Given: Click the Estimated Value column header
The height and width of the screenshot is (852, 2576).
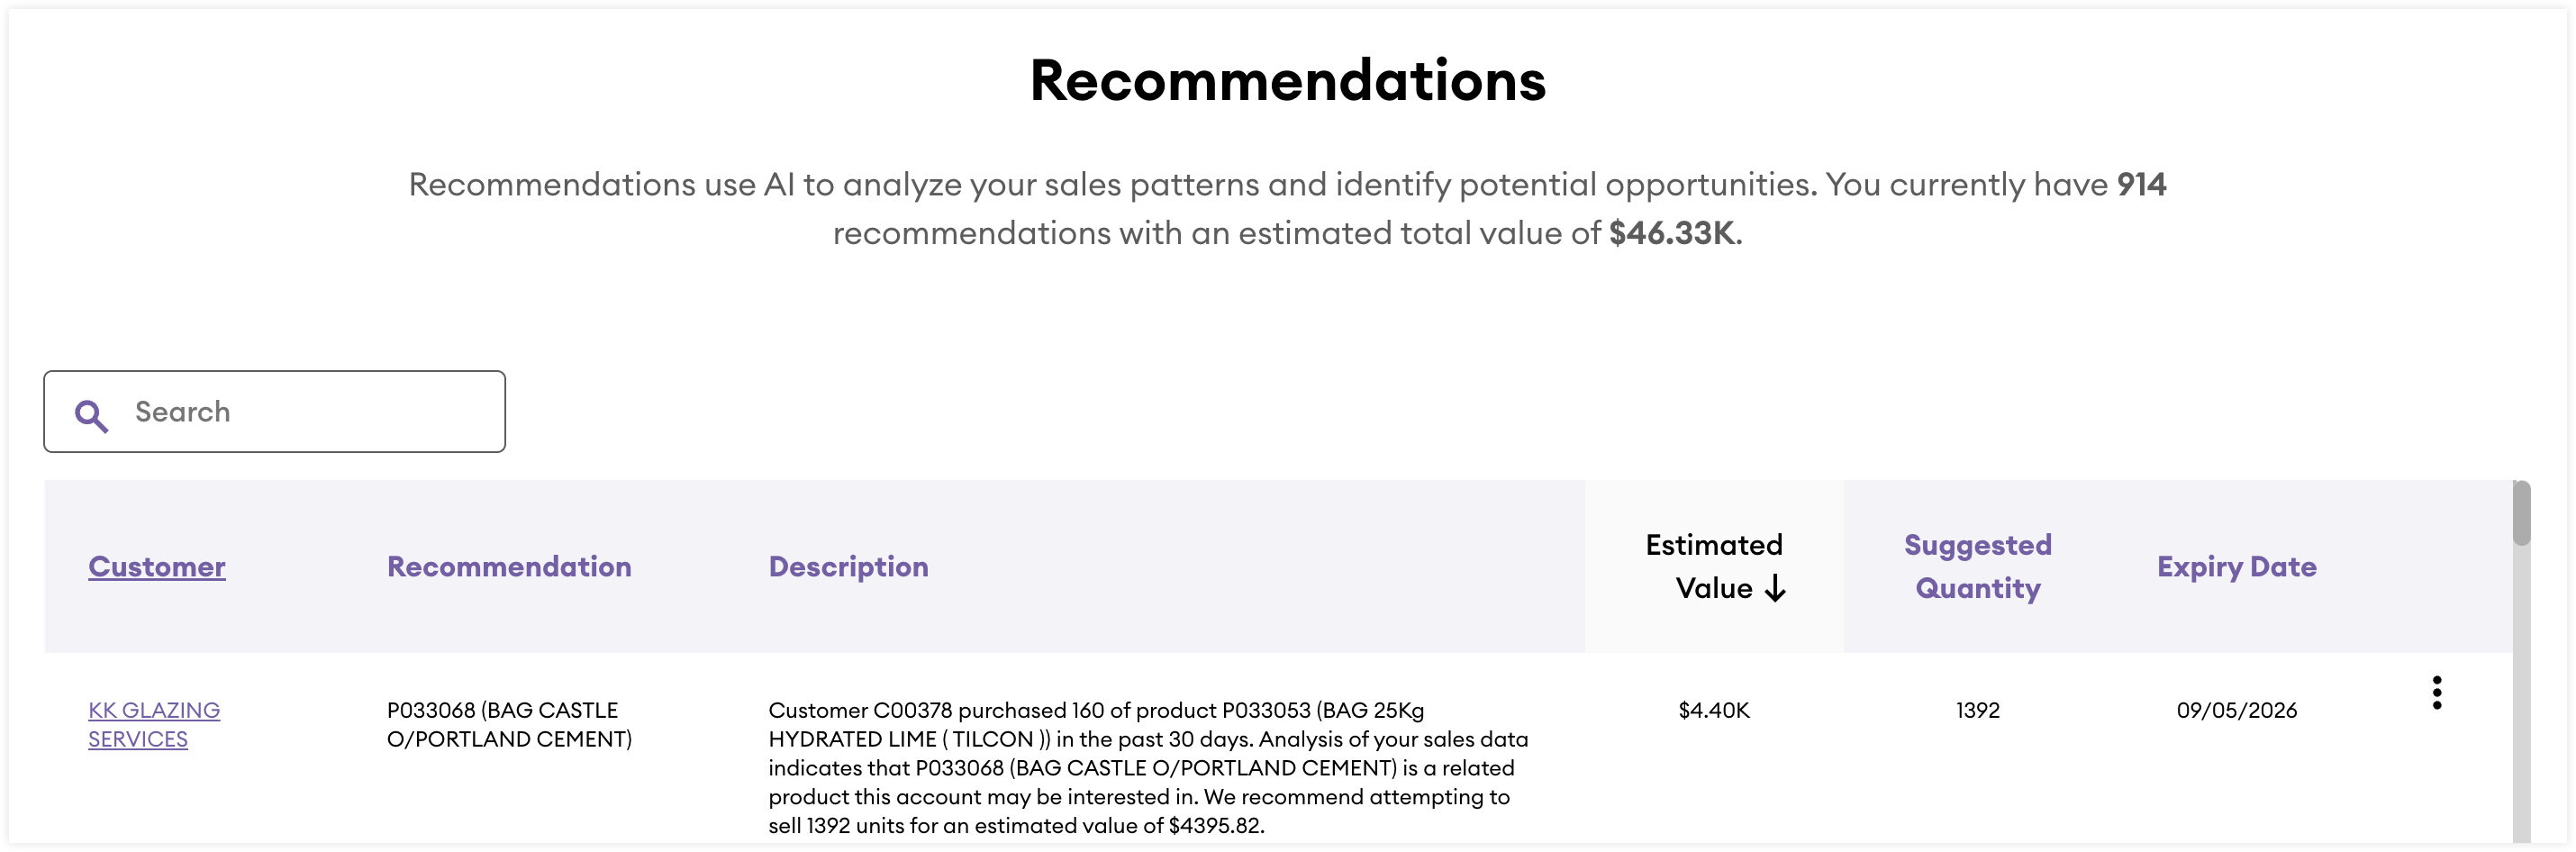Looking at the screenshot, I should (x=1713, y=566).
